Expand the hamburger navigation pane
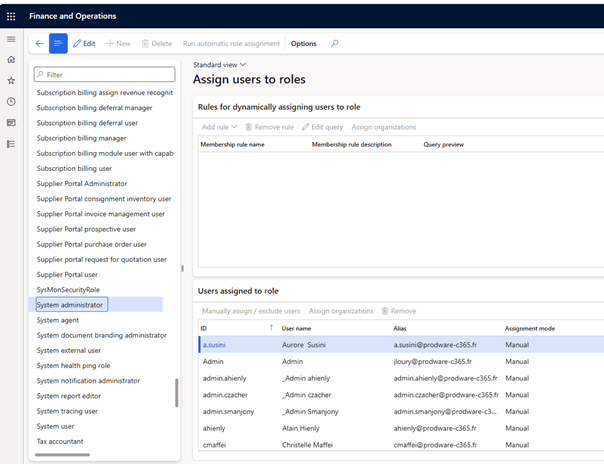 (11, 39)
